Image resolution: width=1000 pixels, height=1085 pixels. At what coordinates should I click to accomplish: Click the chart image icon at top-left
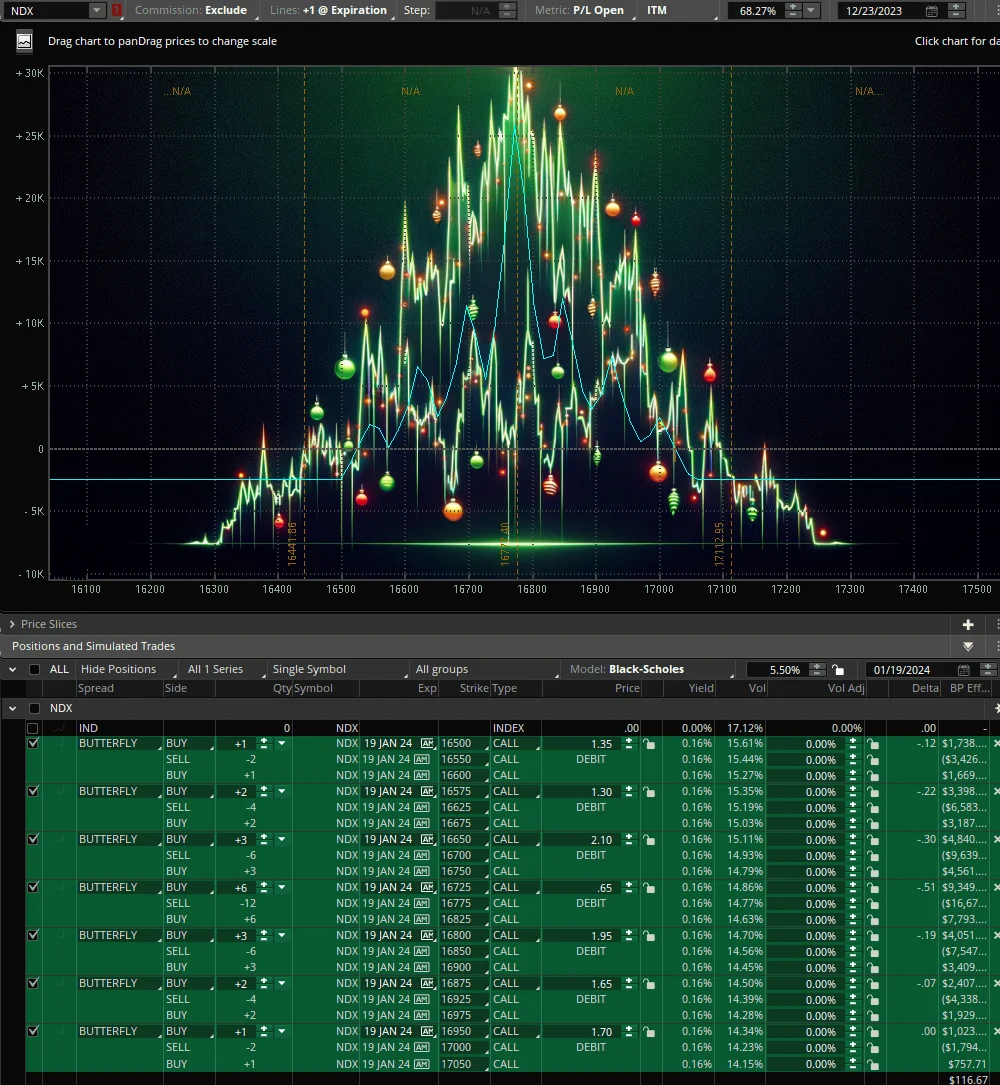pos(24,42)
